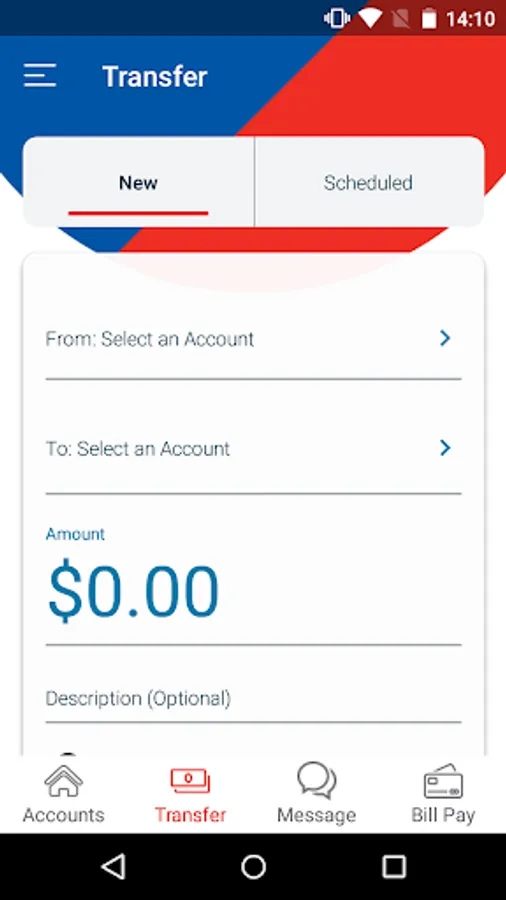The height and width of the screenshot is (900, 506).
Task: Tap the Wi-Fi signal status icon
Action: click(x=370, y=18)
